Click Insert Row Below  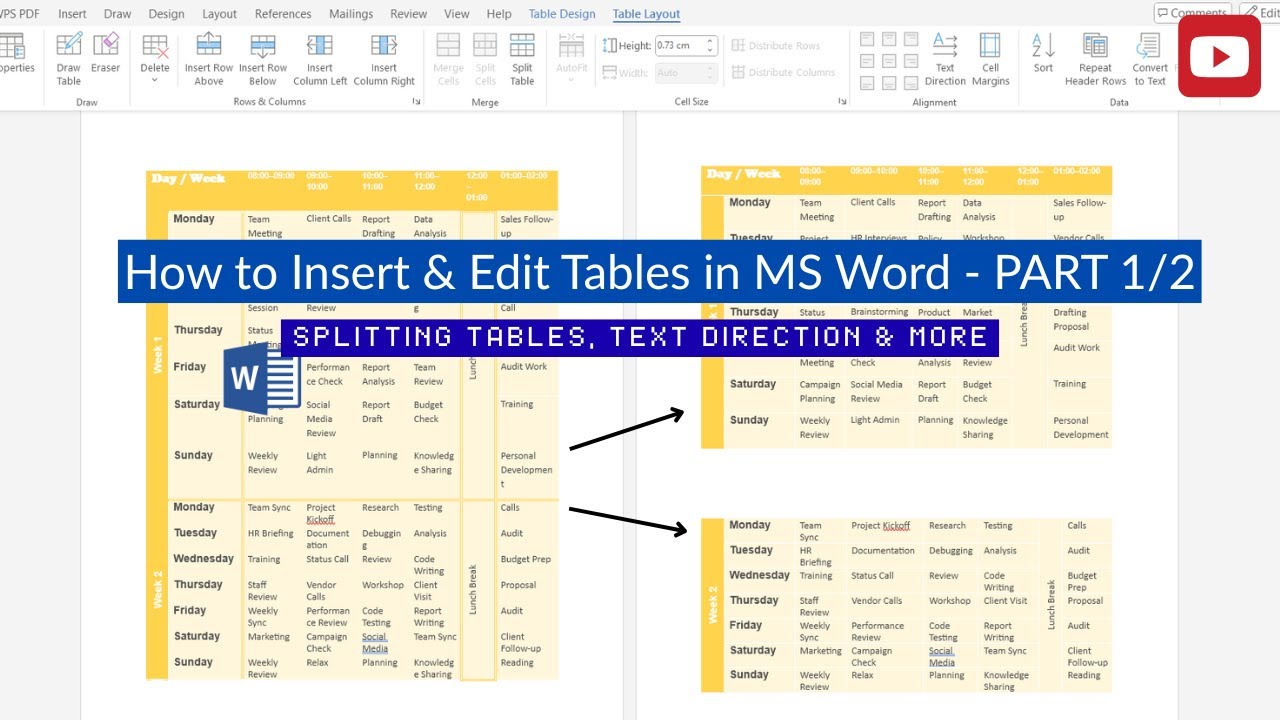[x=263, y=59]
